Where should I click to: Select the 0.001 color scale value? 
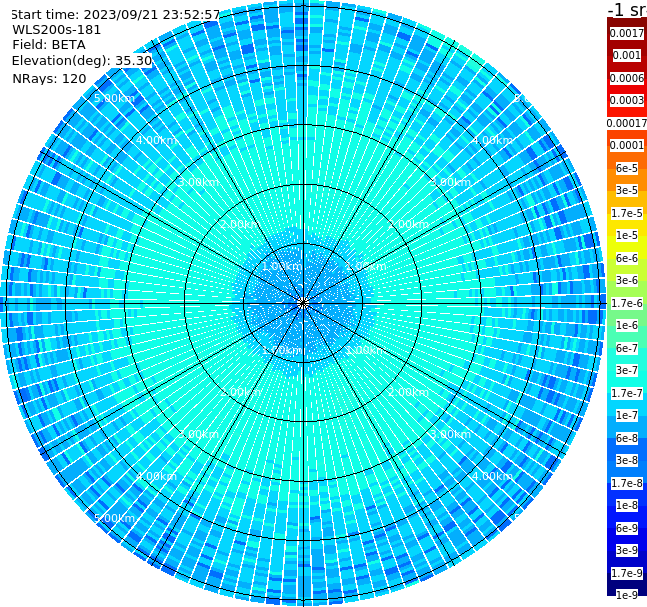(x=627, y=55)
